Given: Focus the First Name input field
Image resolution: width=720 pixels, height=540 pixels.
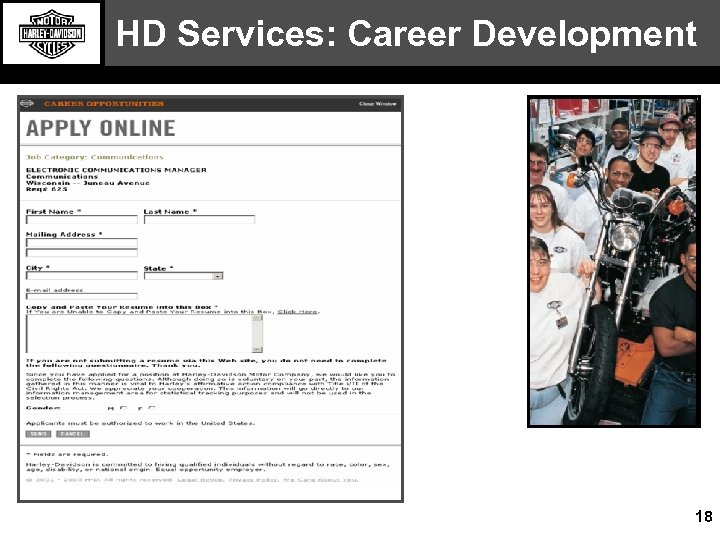Looking at the screenshot, I should coord(82,219).
